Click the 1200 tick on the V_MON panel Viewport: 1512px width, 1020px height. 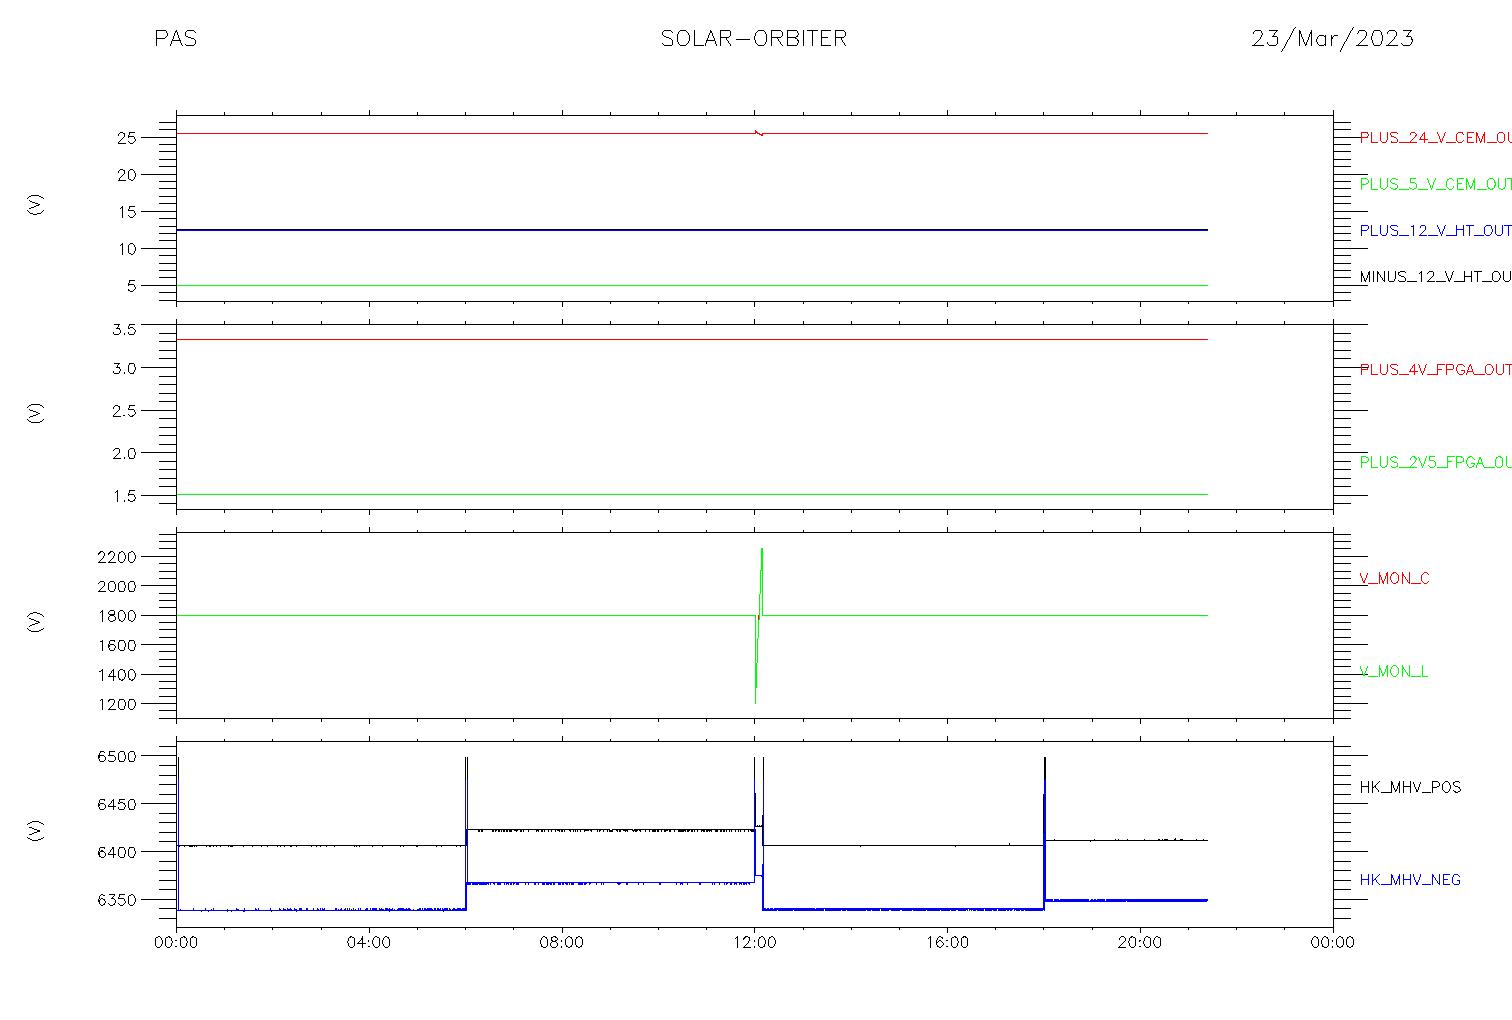(x=117, y=705)
